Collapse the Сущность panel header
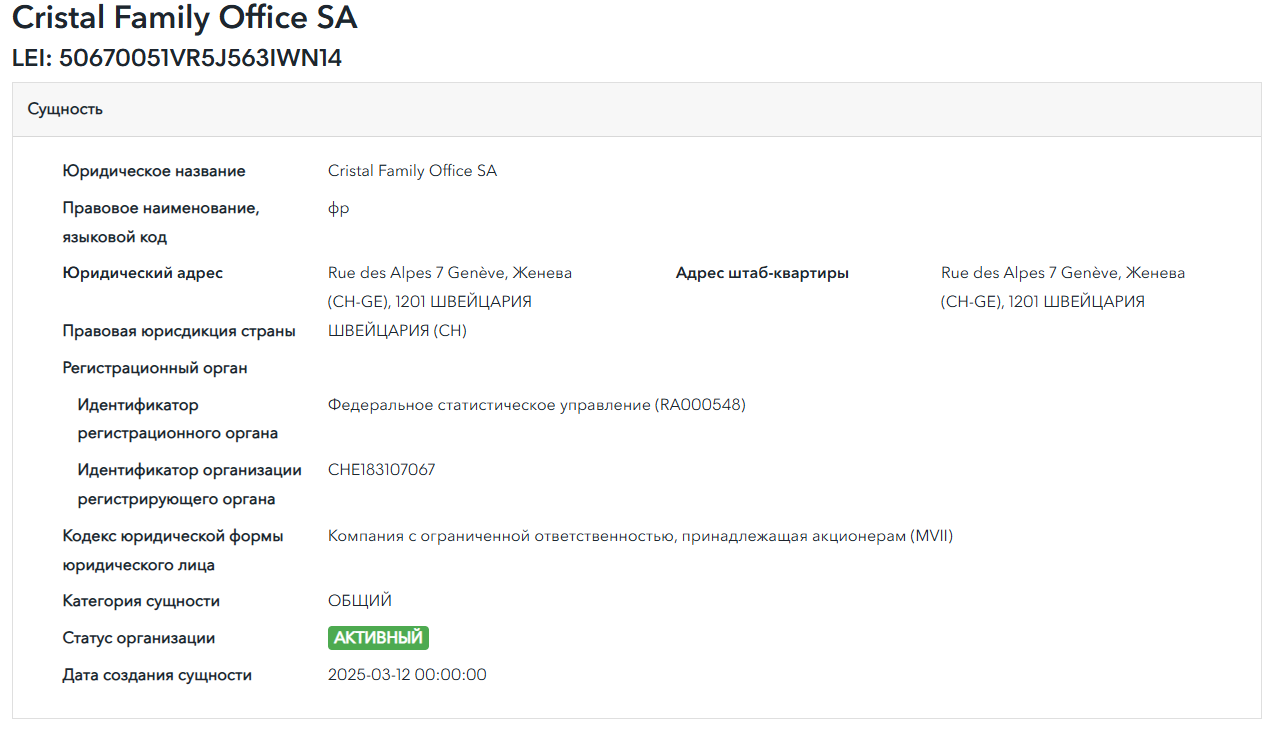Screen dimensions: 1268x733 [x=66, y=109]
